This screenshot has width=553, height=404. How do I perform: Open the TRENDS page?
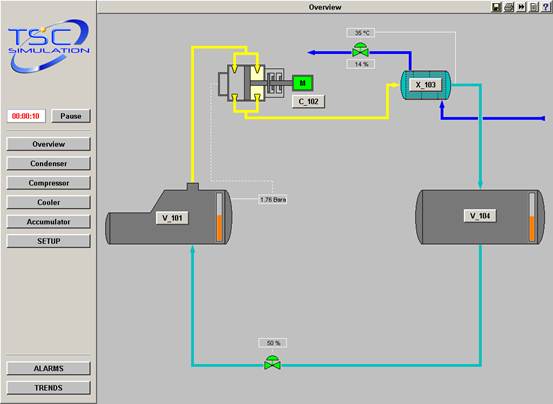(x=49, y=388)
